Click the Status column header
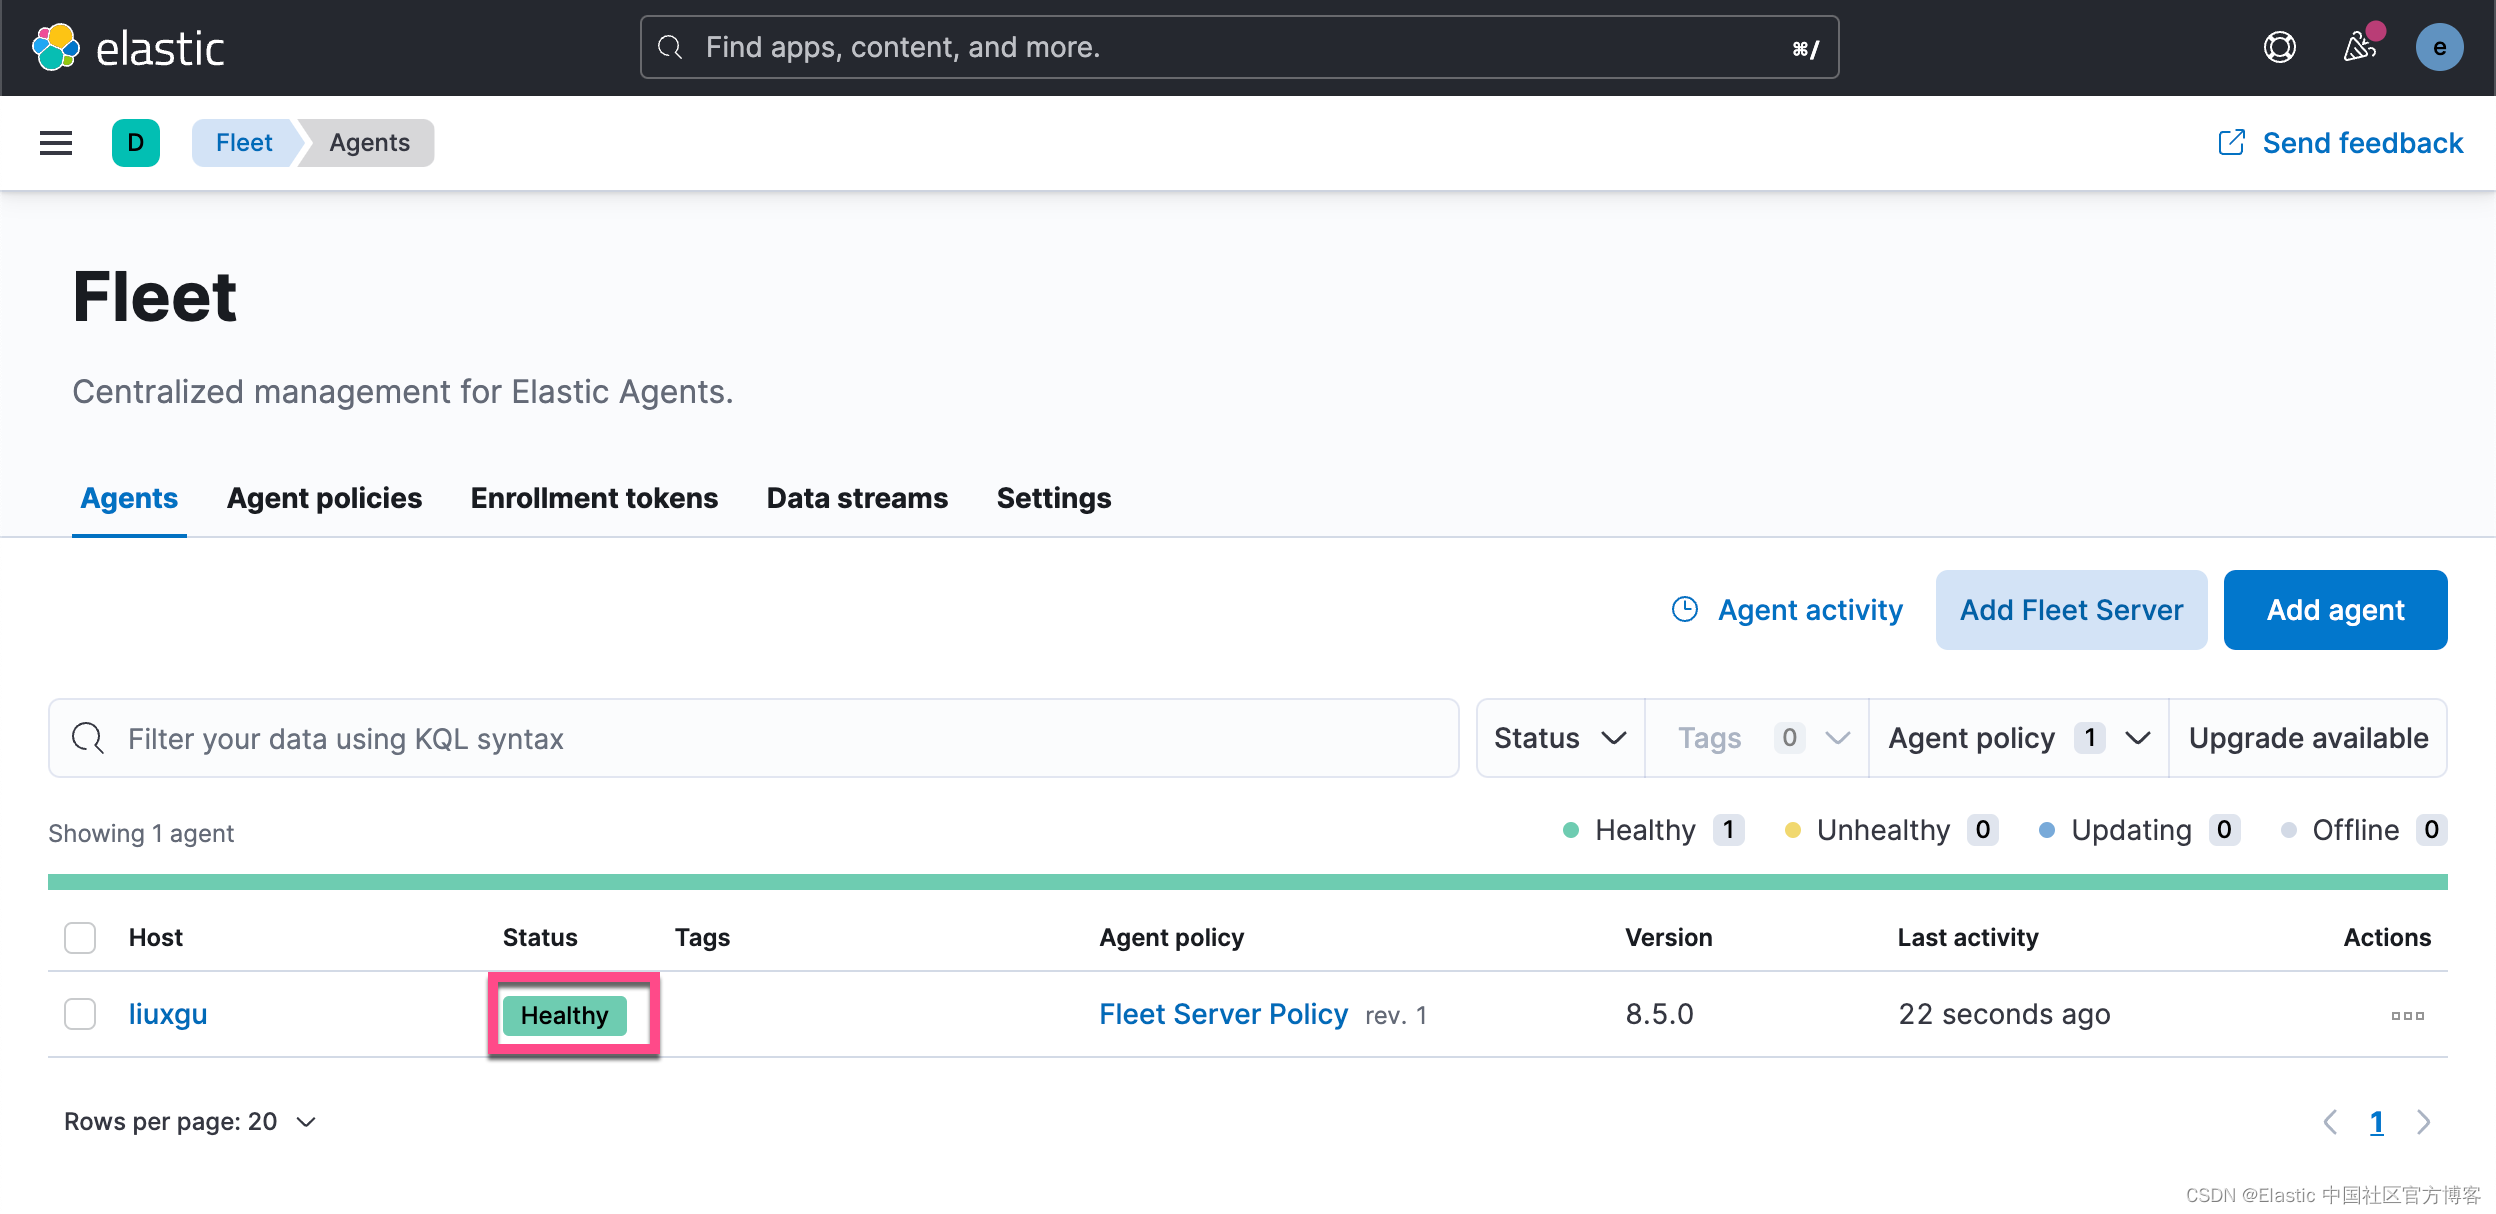The height and width of the screenshot is (1214, 2496). (540, 938)
